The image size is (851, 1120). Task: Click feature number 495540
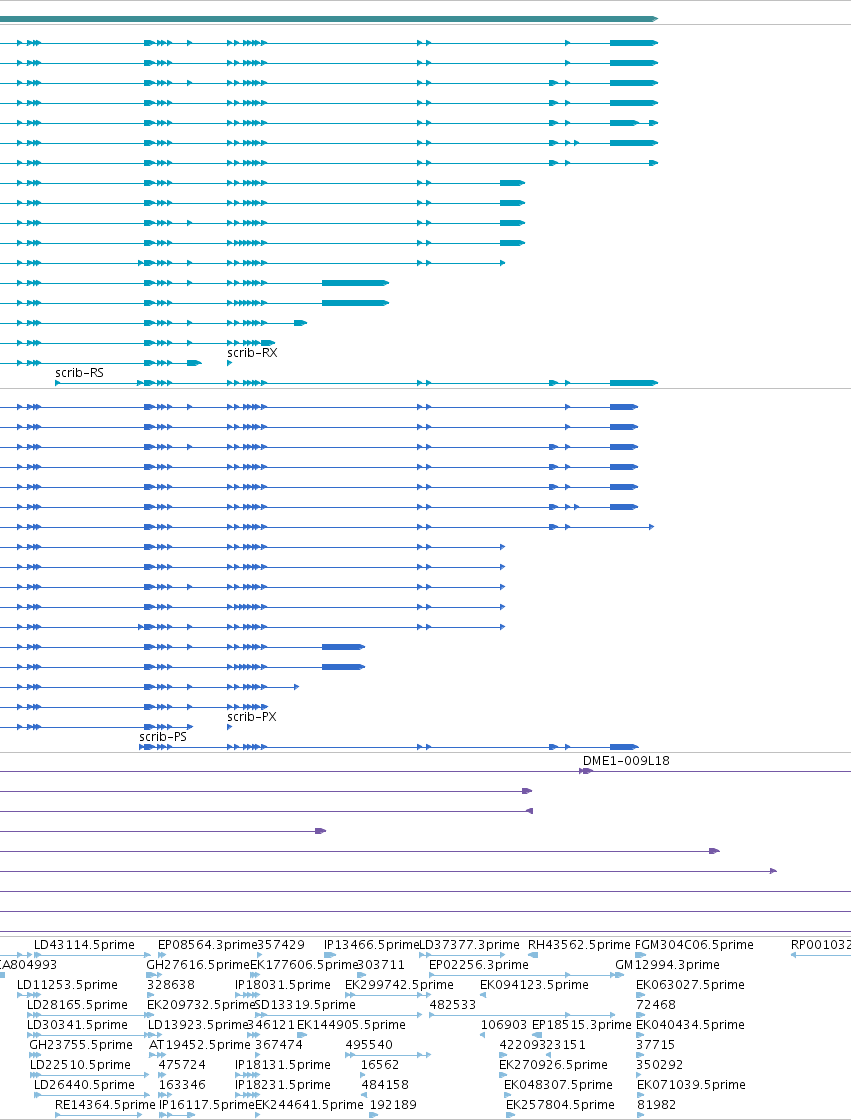coord(369,1045)
